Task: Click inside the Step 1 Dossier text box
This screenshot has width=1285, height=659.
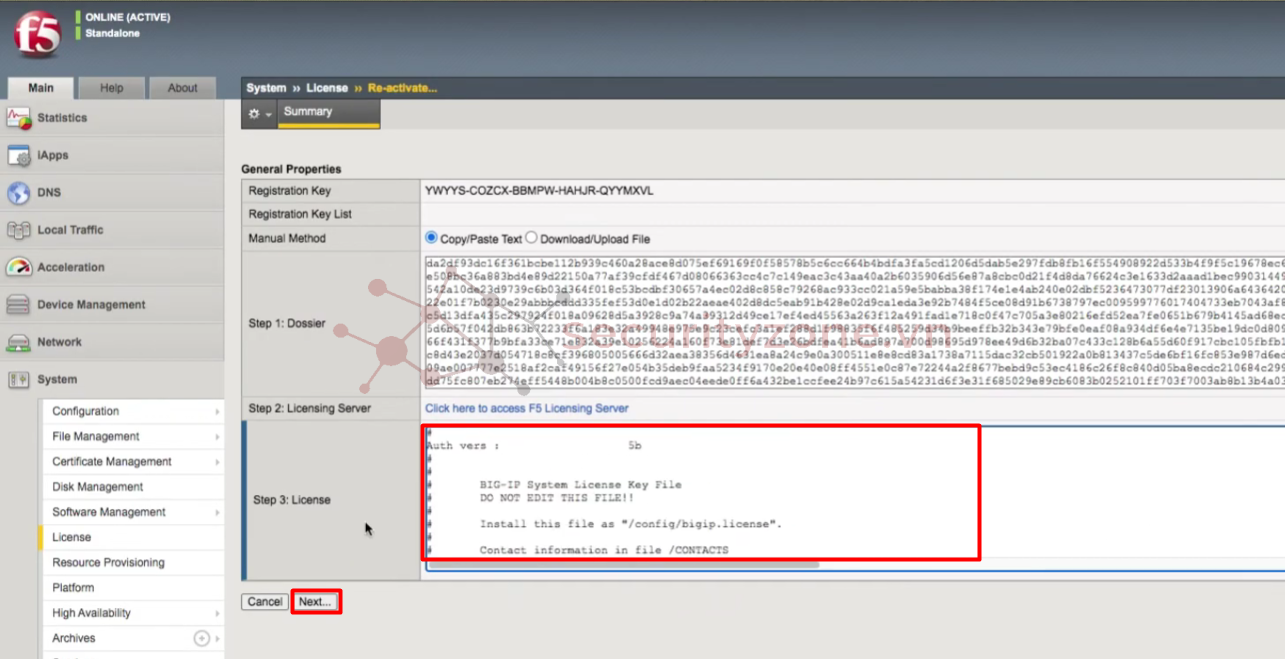Action: click(855, 323)
